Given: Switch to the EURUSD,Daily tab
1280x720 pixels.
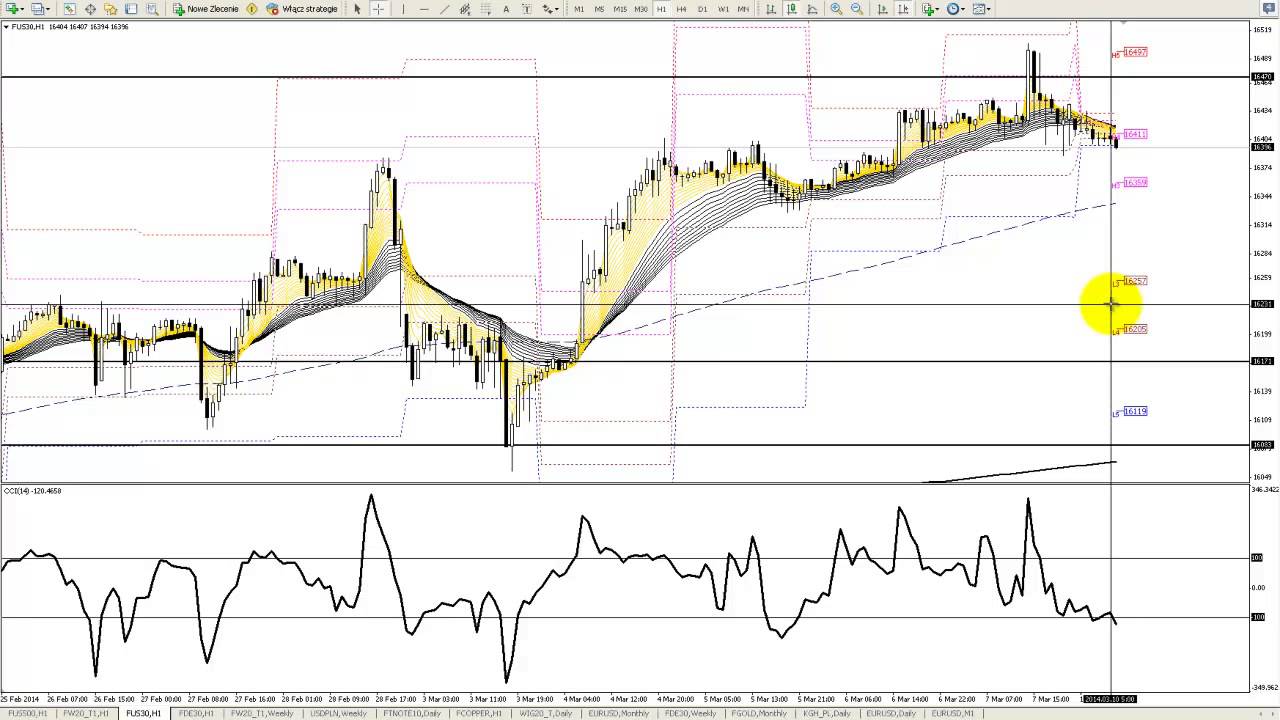Looking at the screenshot, I should pos(891,713).
